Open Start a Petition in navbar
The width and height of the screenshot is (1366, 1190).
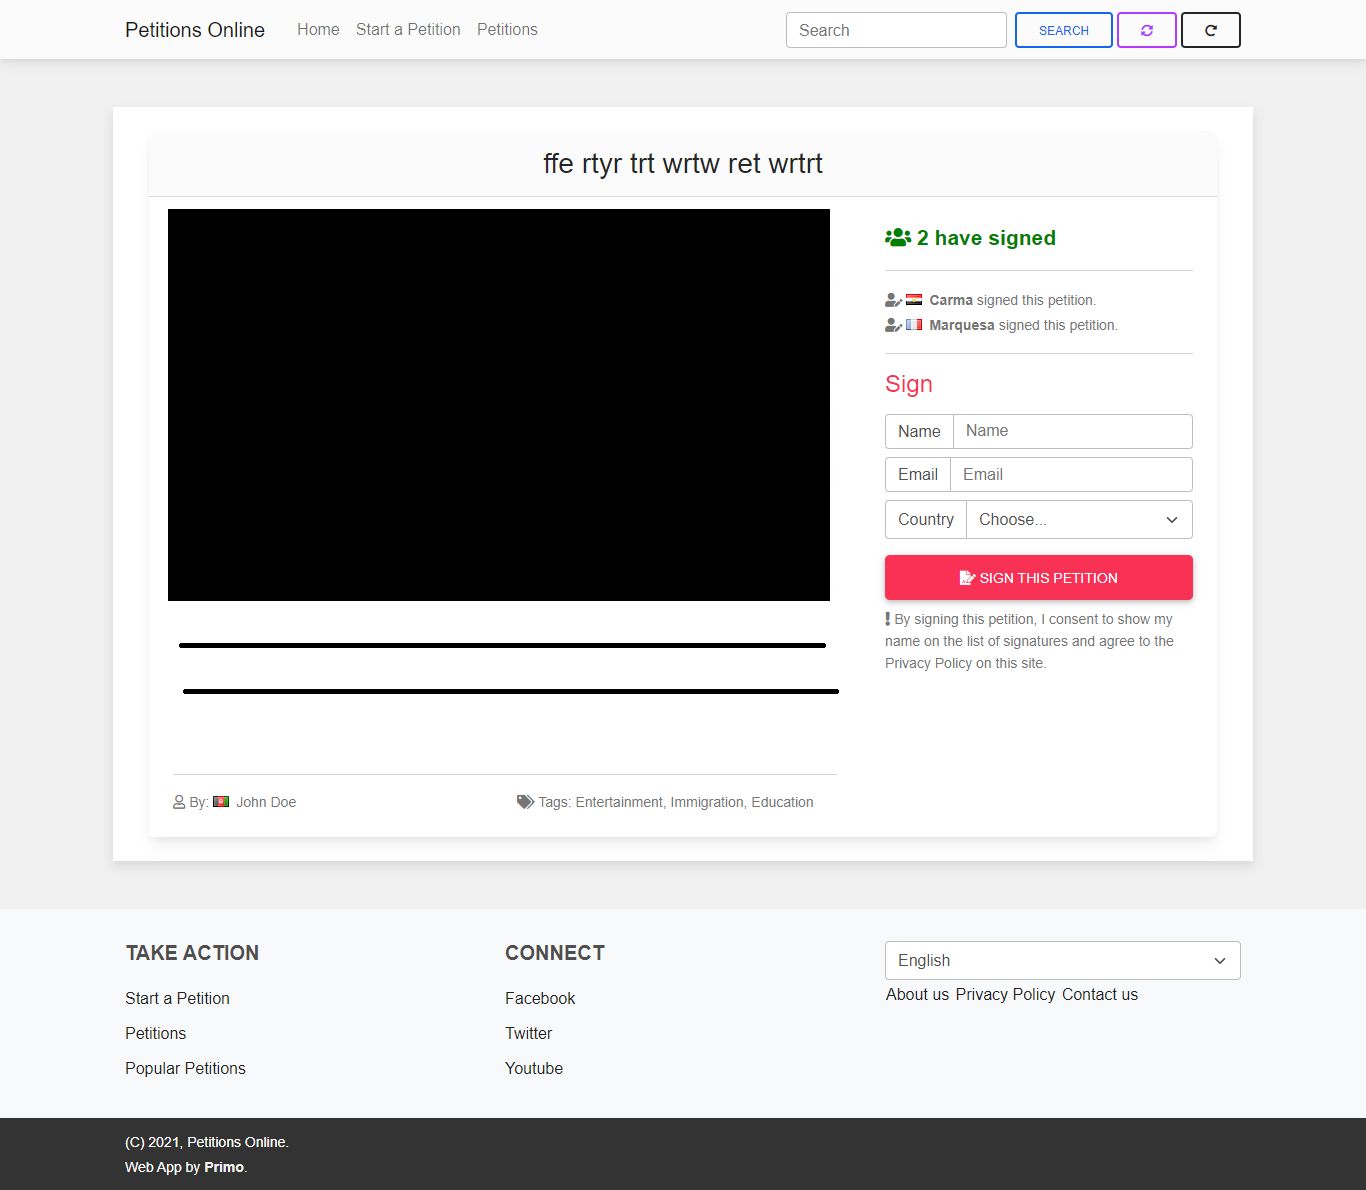pos(408,30)
